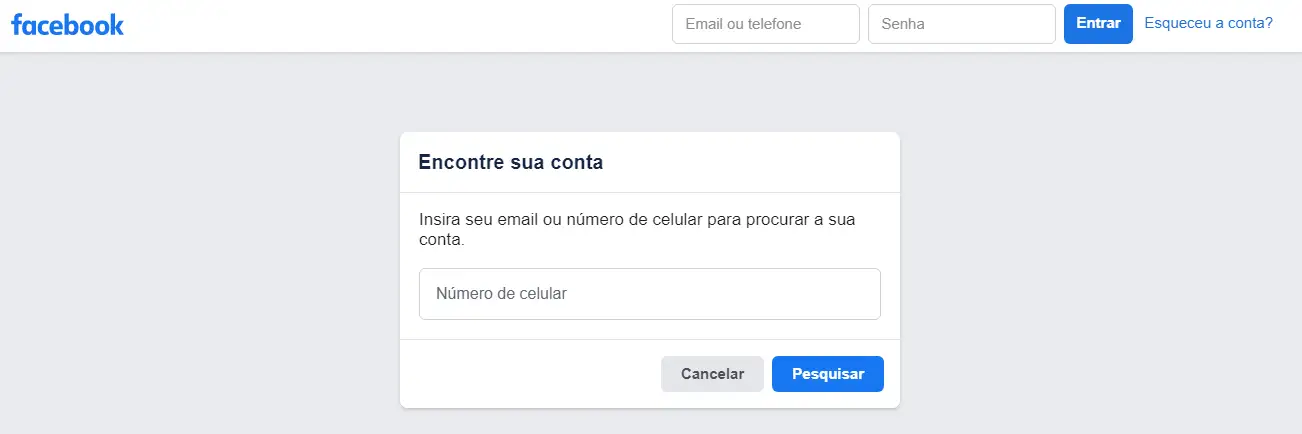Follow the forgotten account link in header
This screenshot has height=434, width=1302.
click(1208, 23)
